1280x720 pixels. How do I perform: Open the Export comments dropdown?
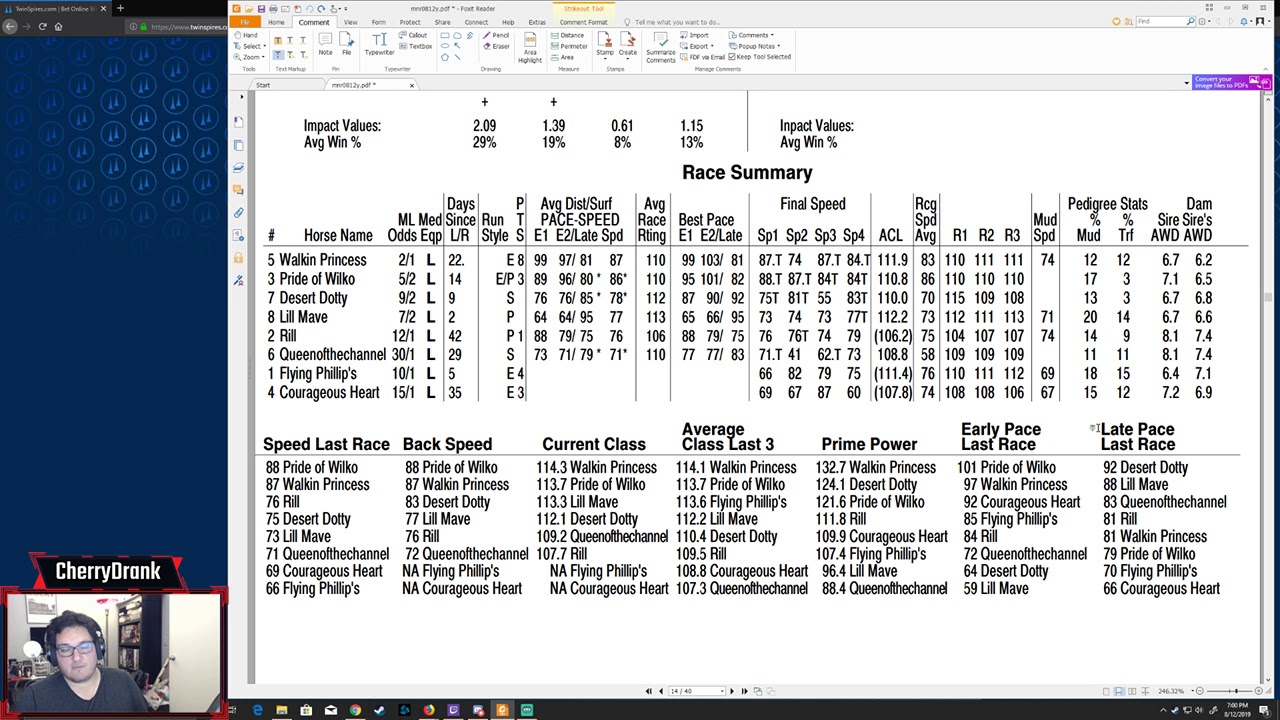pos(696,46)
